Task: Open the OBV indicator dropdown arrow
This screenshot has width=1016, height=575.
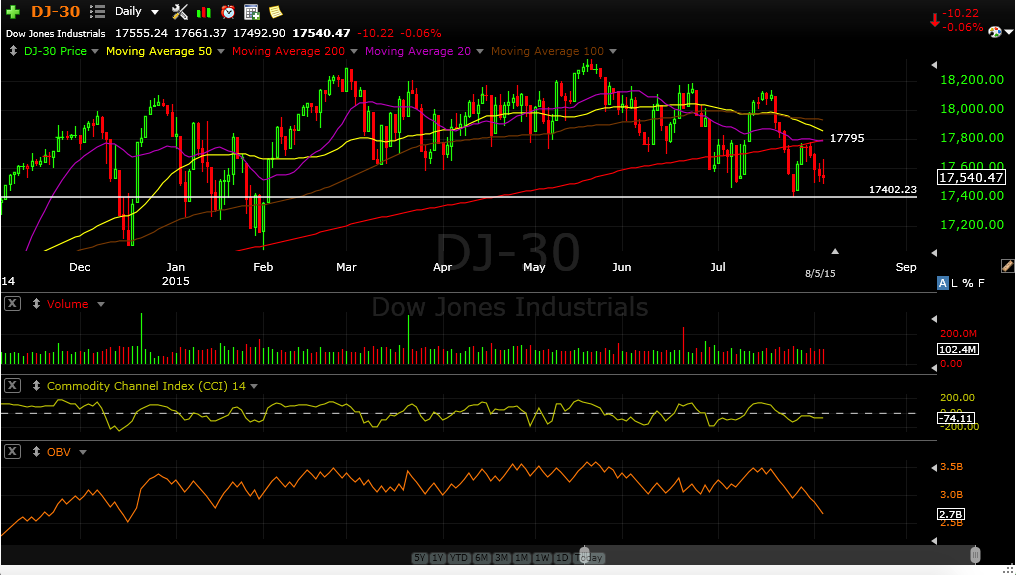Action: click(x=82, y=452)
